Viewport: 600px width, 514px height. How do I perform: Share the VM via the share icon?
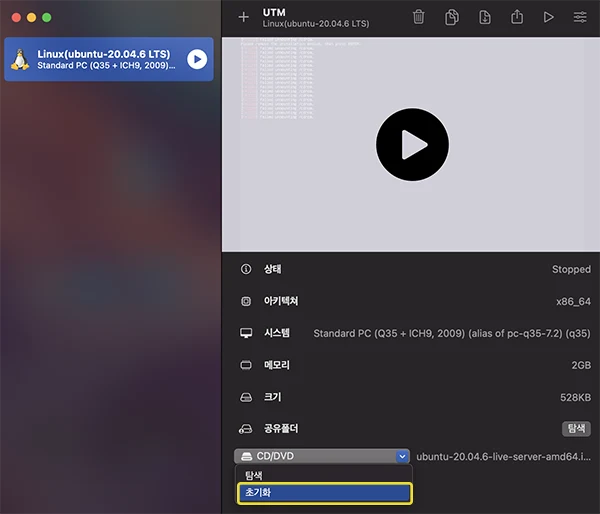point(517,17)
